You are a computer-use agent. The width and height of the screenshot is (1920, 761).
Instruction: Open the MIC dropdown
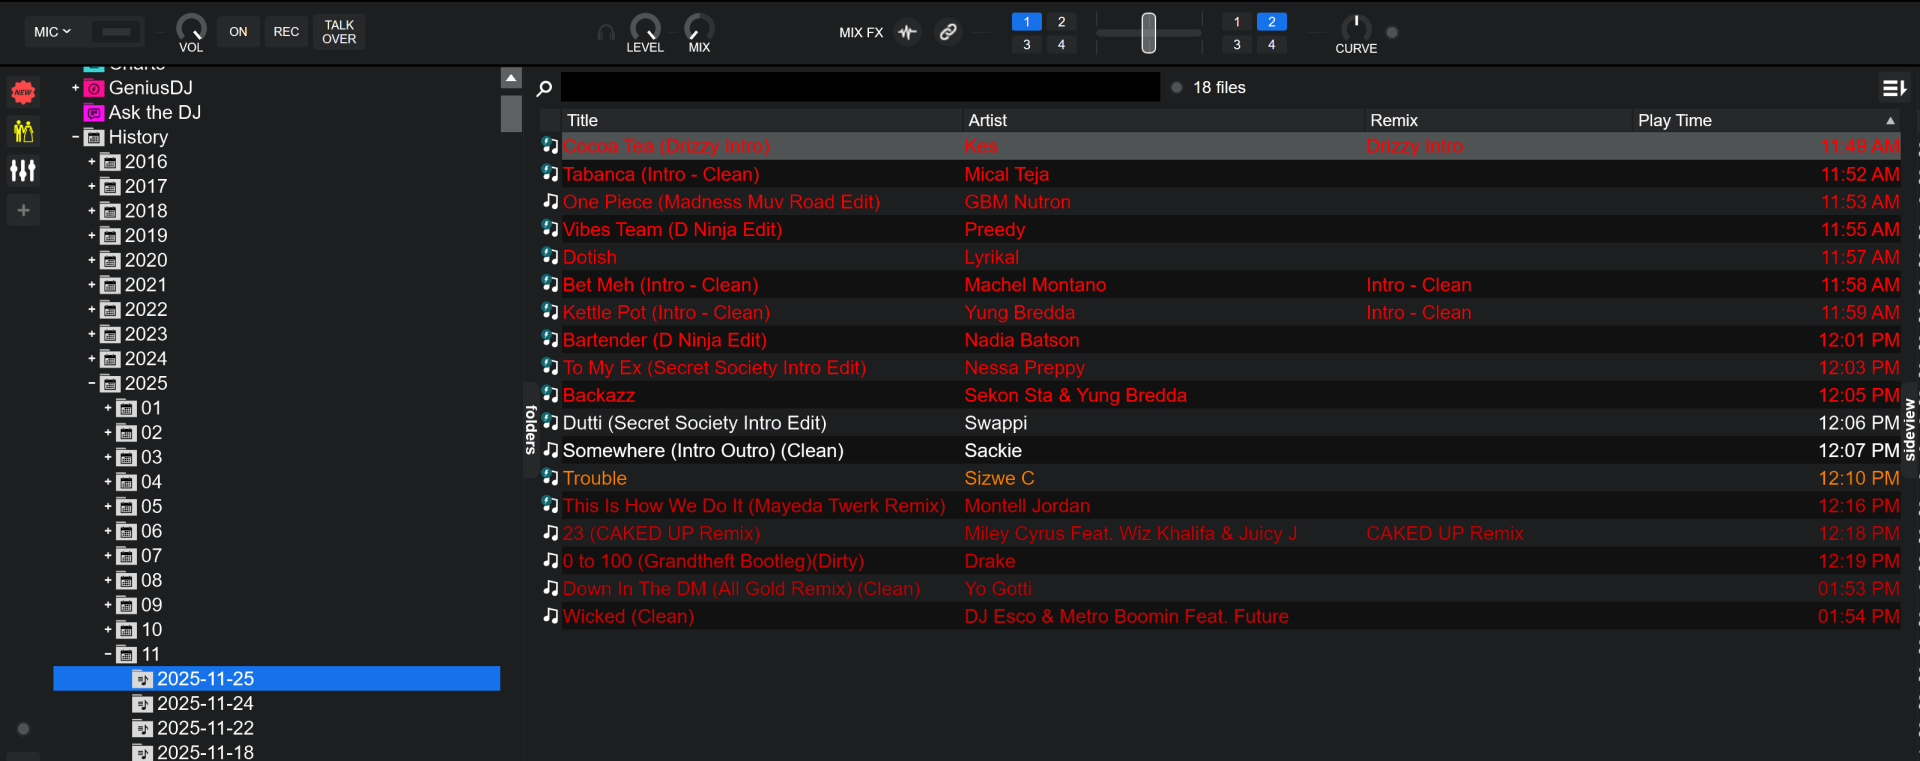point(52,32)
